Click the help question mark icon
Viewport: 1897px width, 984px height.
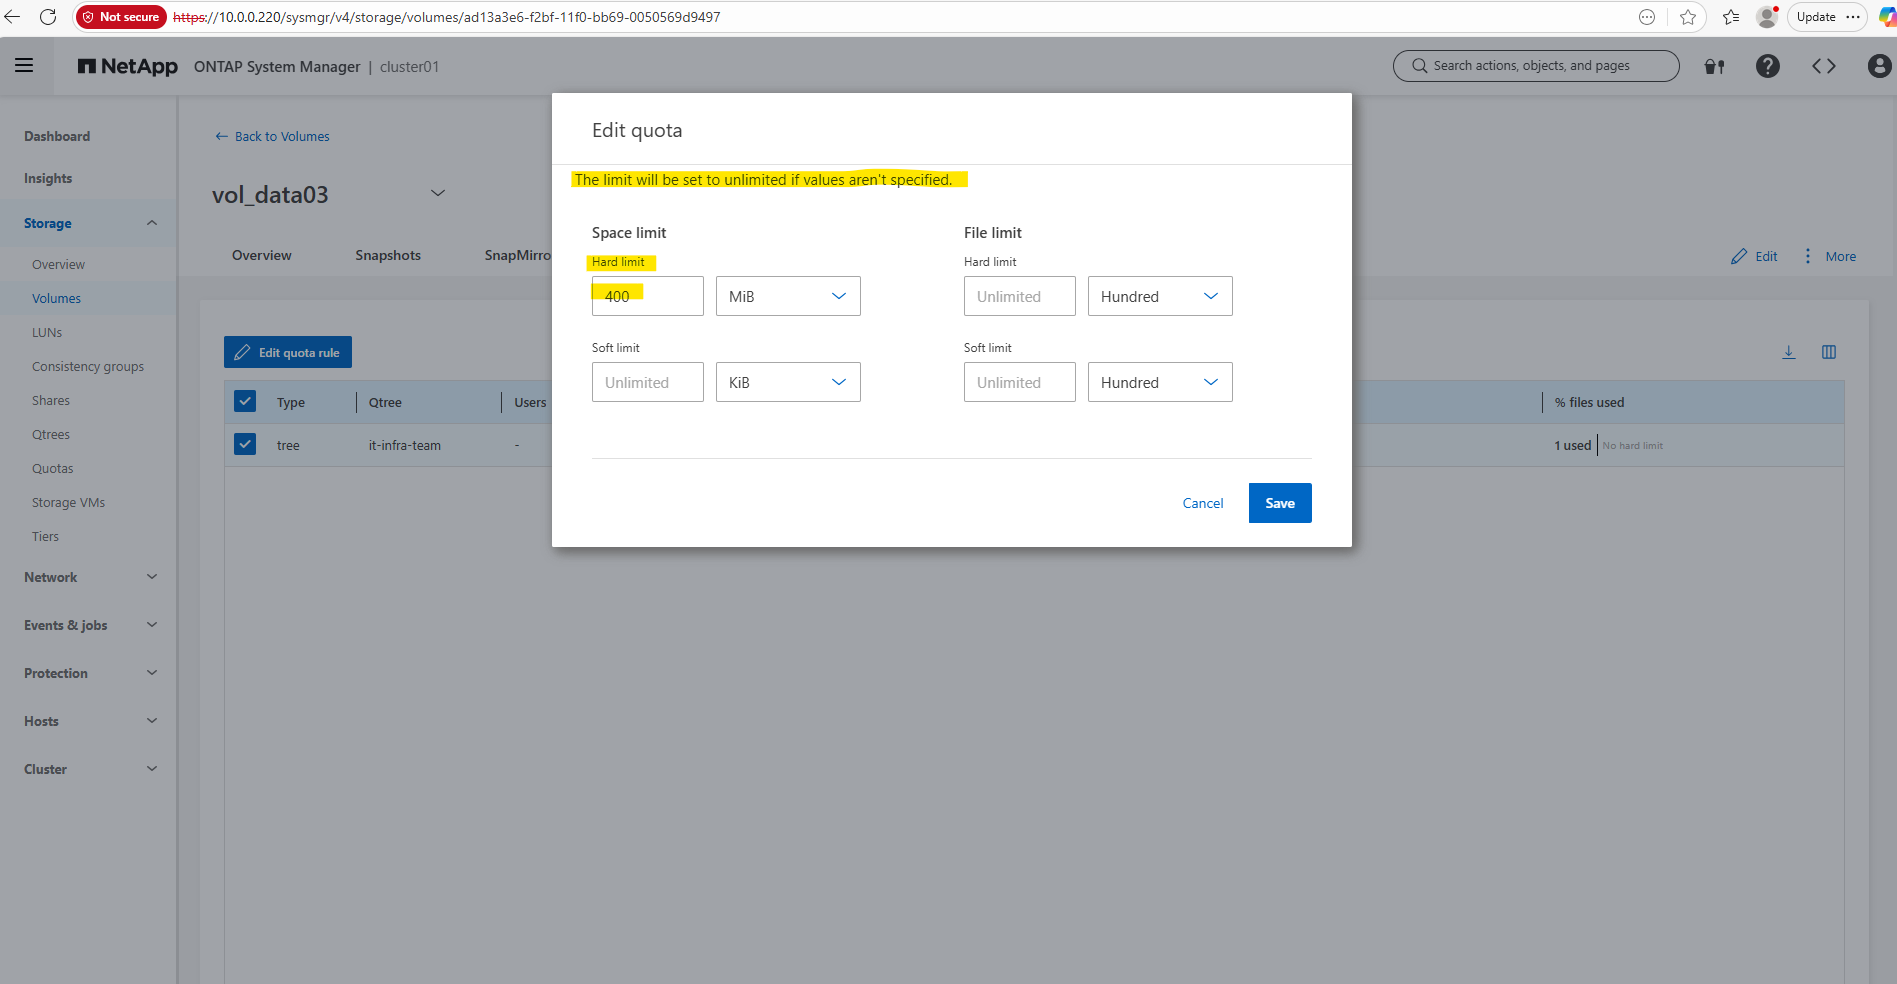[x=1767, y=66]
